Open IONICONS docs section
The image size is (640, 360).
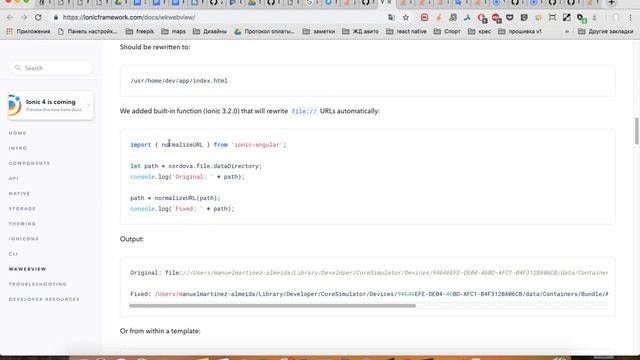click(x=24, y=239)
